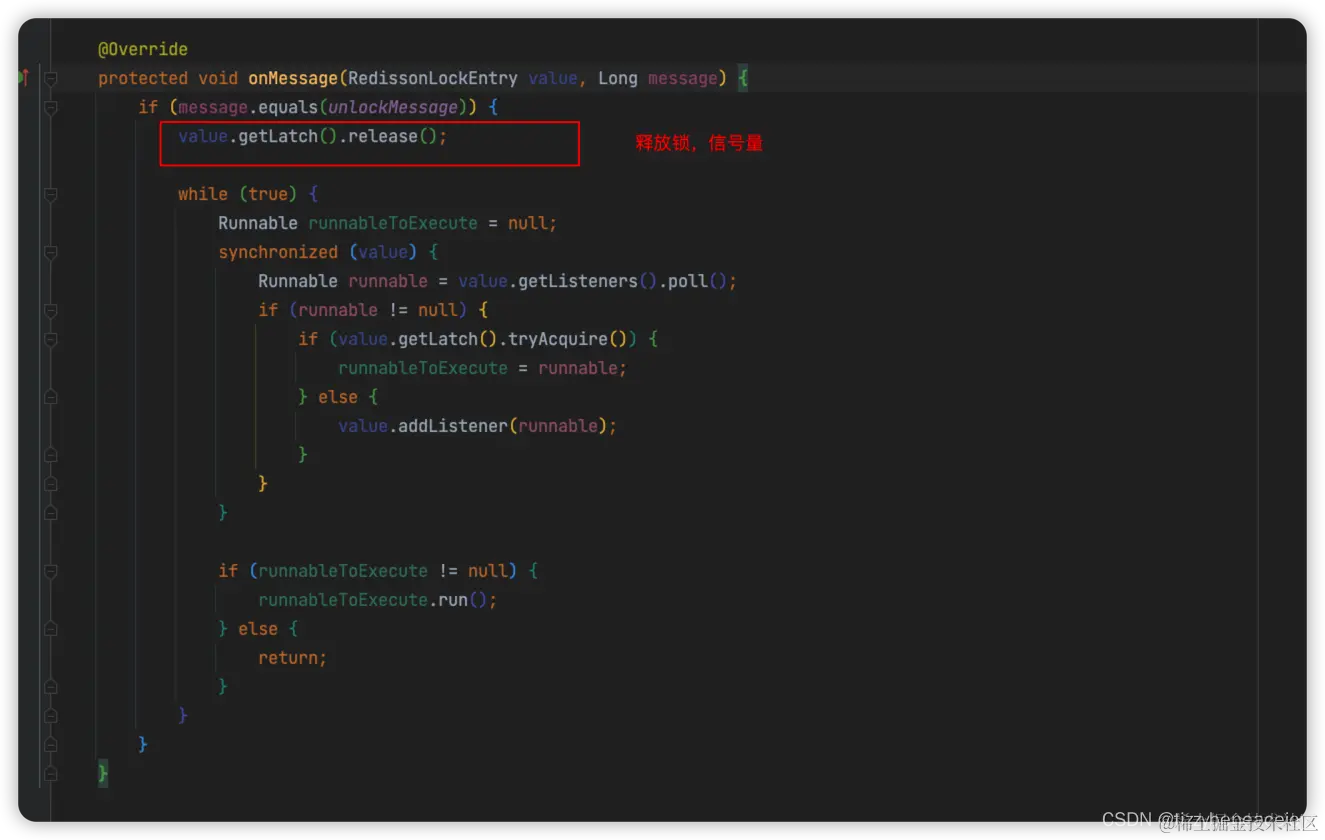This screenshot has width=1325, height=840.
Task: Click the RedissonLockEntry parameter type
Action: [432, 78]
